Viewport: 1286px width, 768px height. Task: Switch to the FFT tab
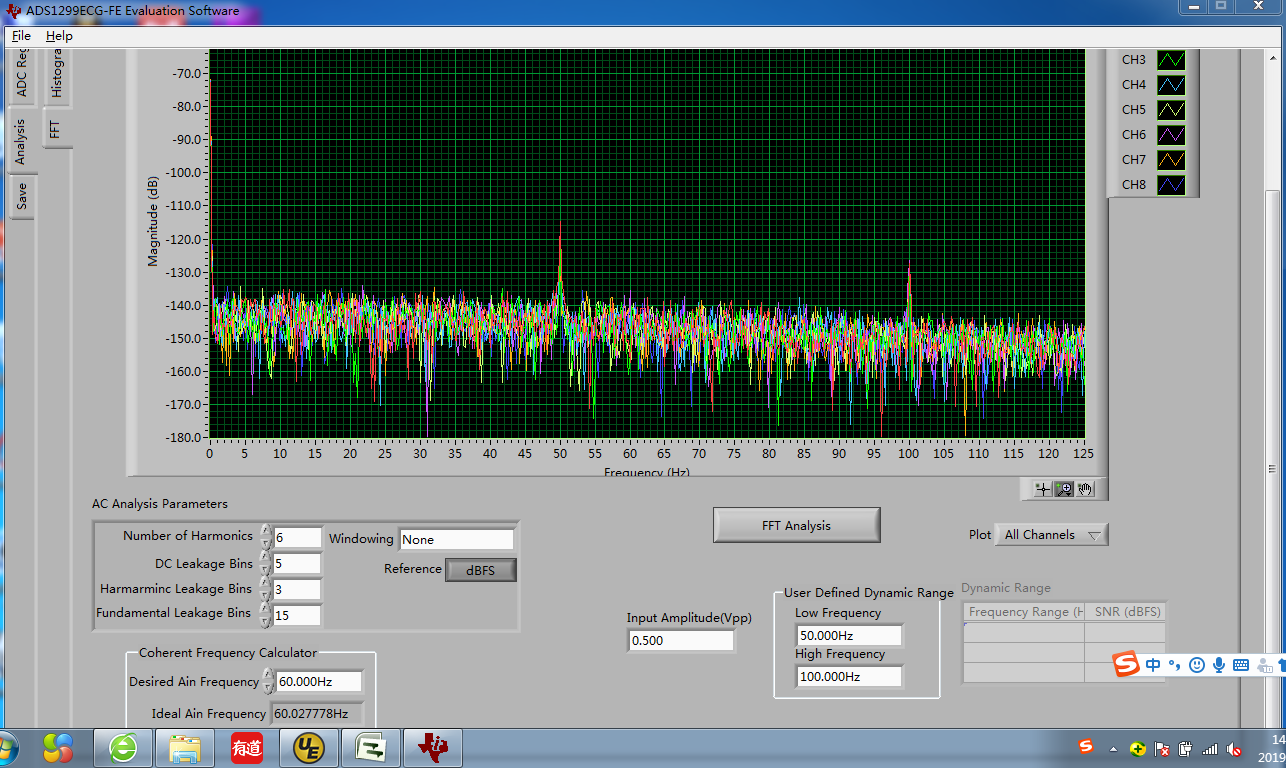coord(57,128)
